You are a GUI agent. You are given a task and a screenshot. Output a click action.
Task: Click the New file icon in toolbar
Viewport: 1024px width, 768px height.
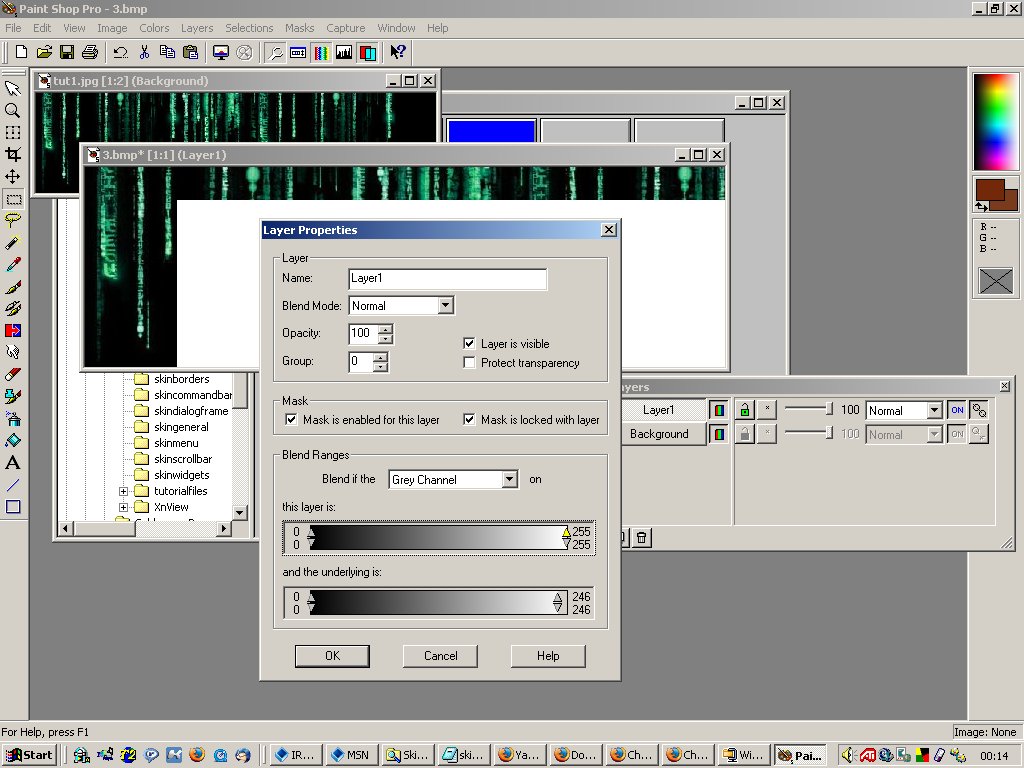21,52
